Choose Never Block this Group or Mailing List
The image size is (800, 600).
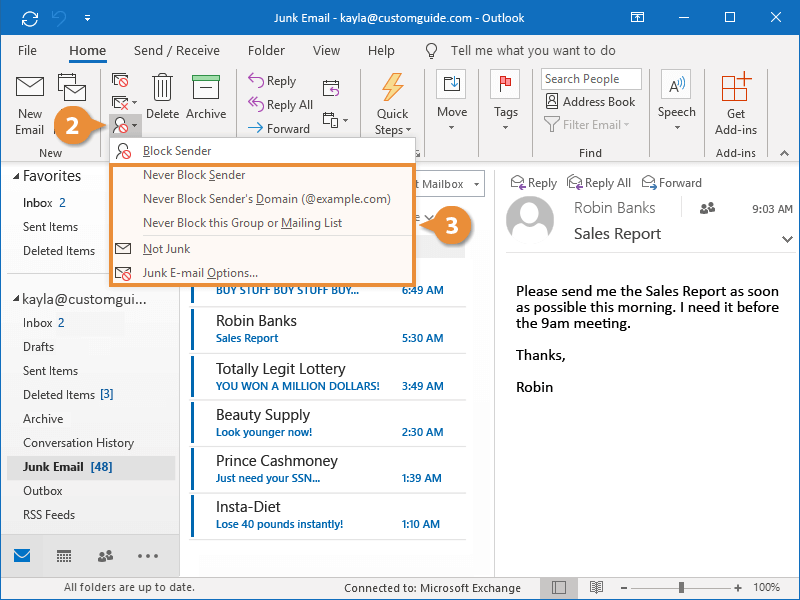click(x=262, y=223)
